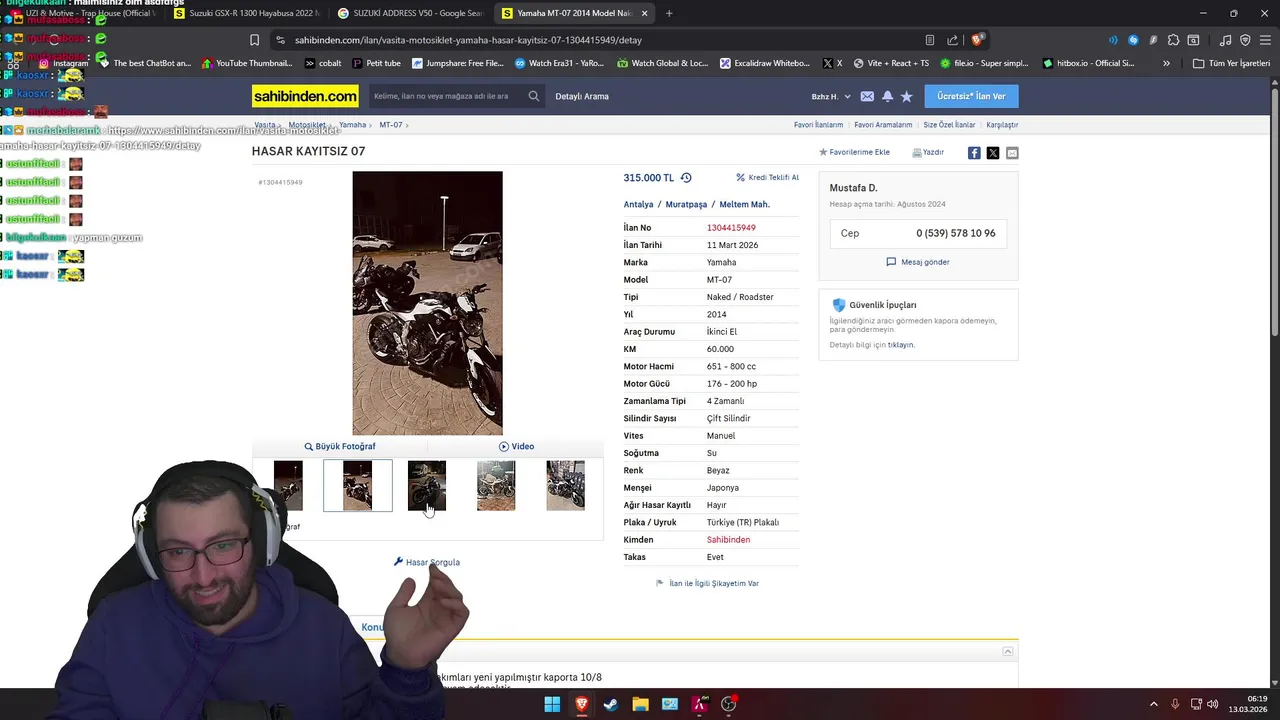1280x720 pixels.
Task: Select Yamaha MT-07 2014 Model tab
Action: (x=574, y=13)
